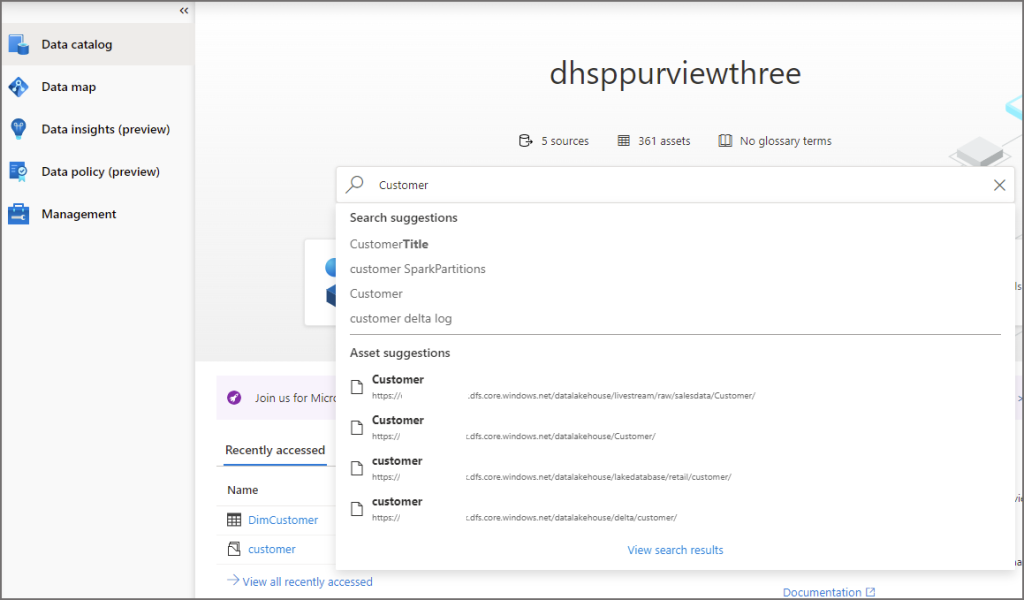Click file icon of salesdata Customer asset
This screenshot has width=1024, height=600.
357,387
